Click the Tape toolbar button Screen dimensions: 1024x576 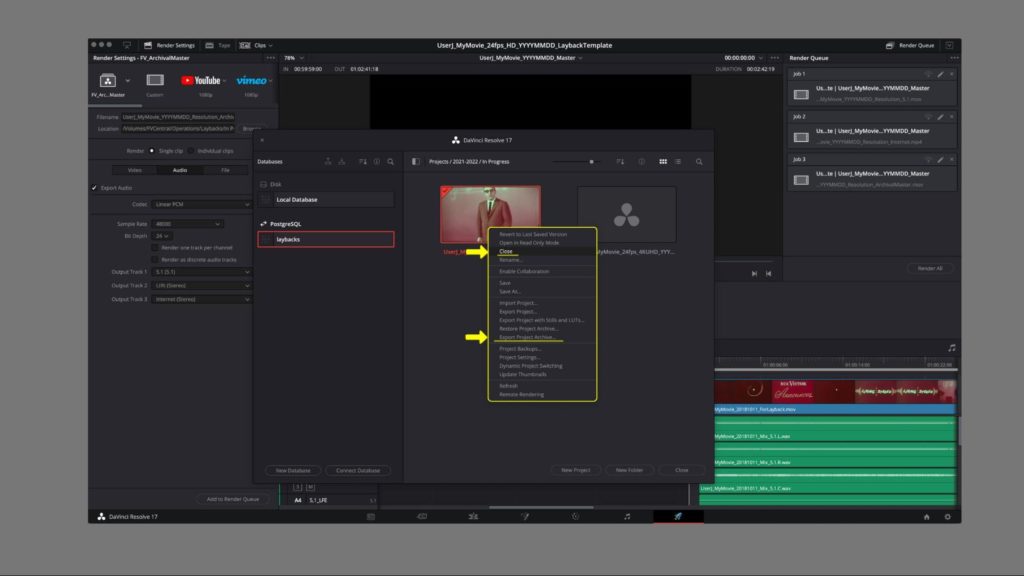pyautogui.click(x=218, y=45)
